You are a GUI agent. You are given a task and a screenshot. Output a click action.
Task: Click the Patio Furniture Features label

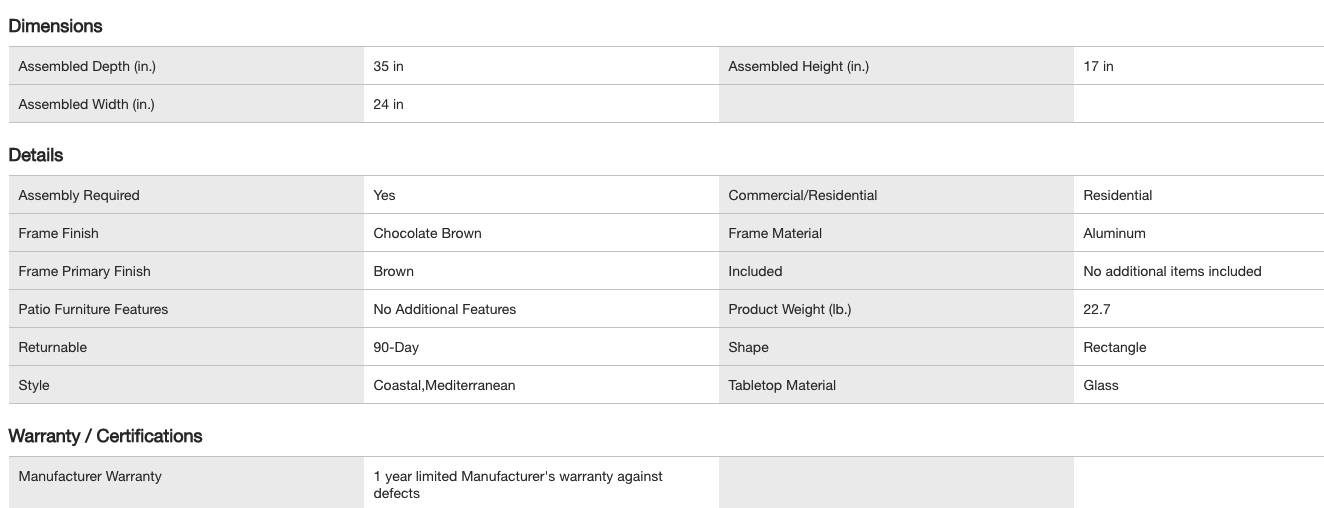93,309
